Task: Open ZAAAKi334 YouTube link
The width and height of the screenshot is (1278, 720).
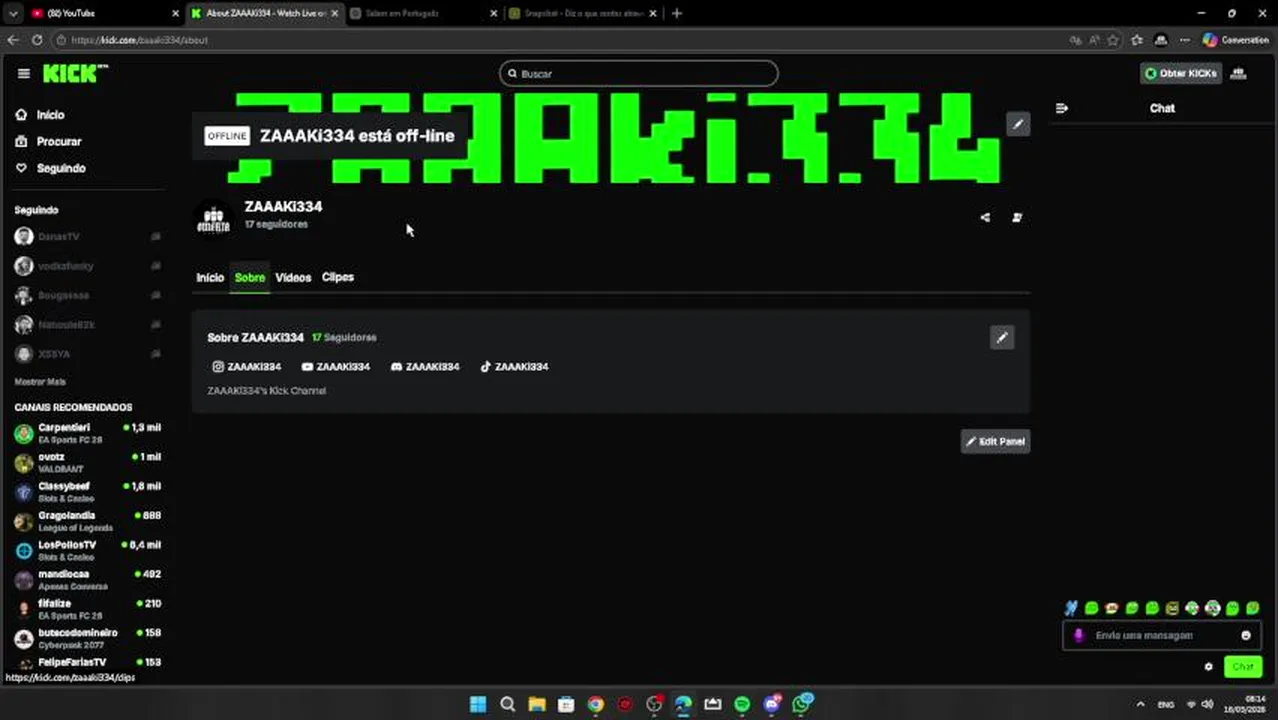Action: tap(336, 367)
